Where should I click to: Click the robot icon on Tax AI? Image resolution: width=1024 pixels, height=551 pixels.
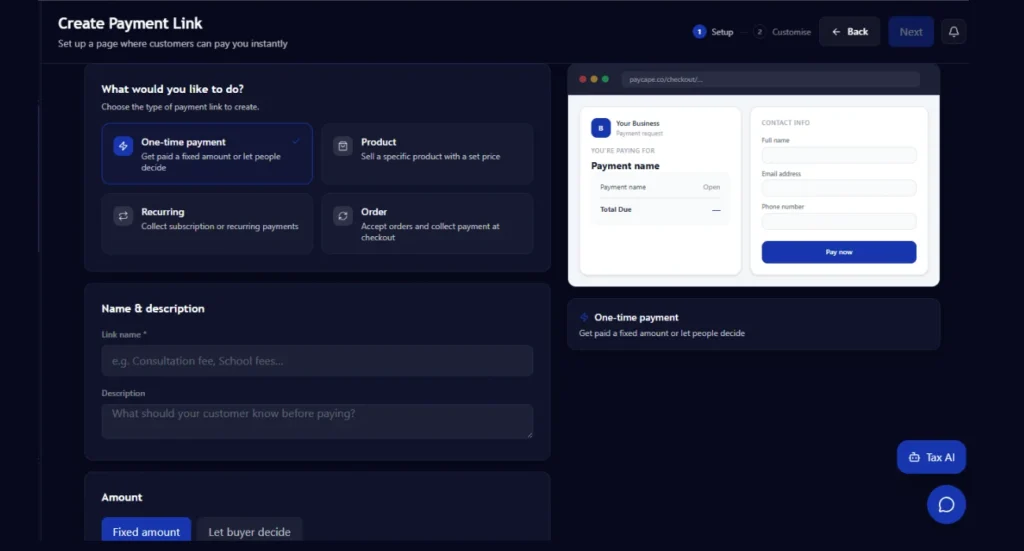914,458
